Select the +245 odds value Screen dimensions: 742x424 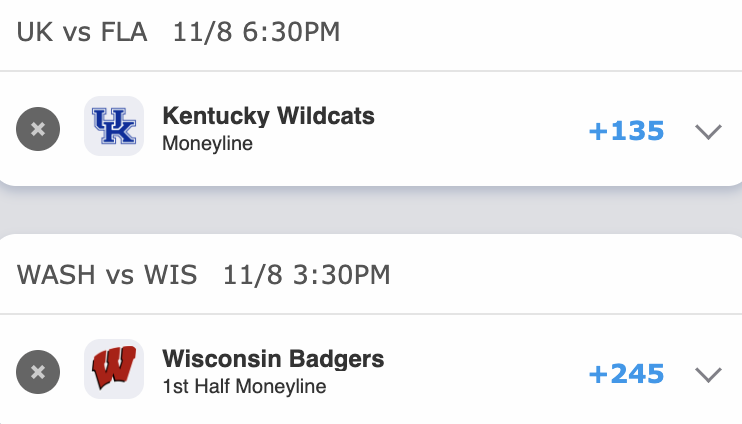tap(627, 374)
